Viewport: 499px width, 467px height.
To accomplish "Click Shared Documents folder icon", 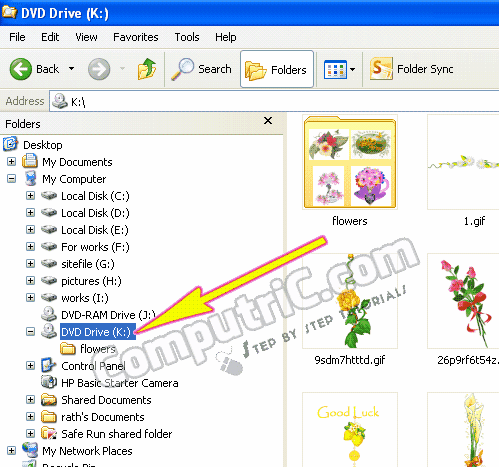I will 49,400.
